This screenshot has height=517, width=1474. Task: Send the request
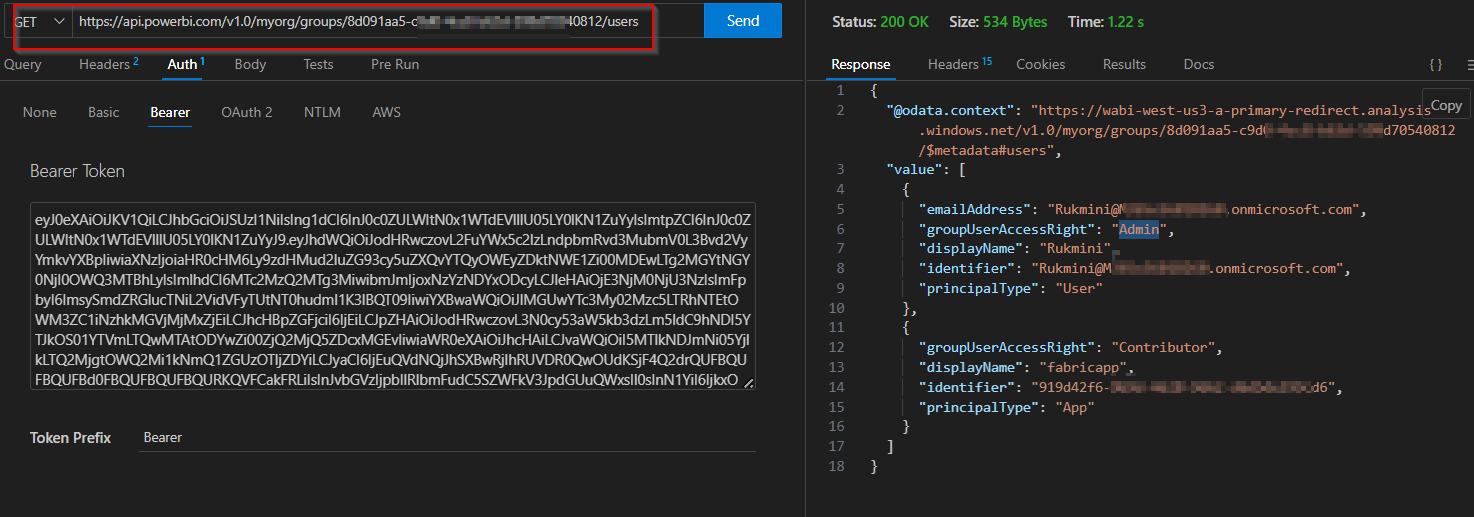pos(743,21)
